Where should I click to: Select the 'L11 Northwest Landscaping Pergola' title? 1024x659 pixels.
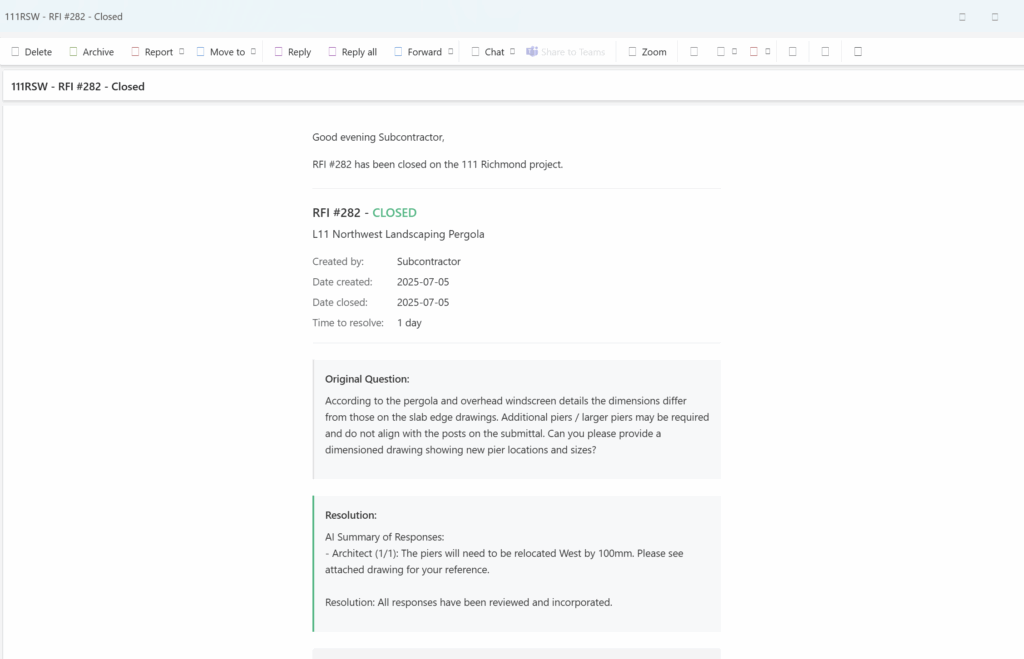398,234
